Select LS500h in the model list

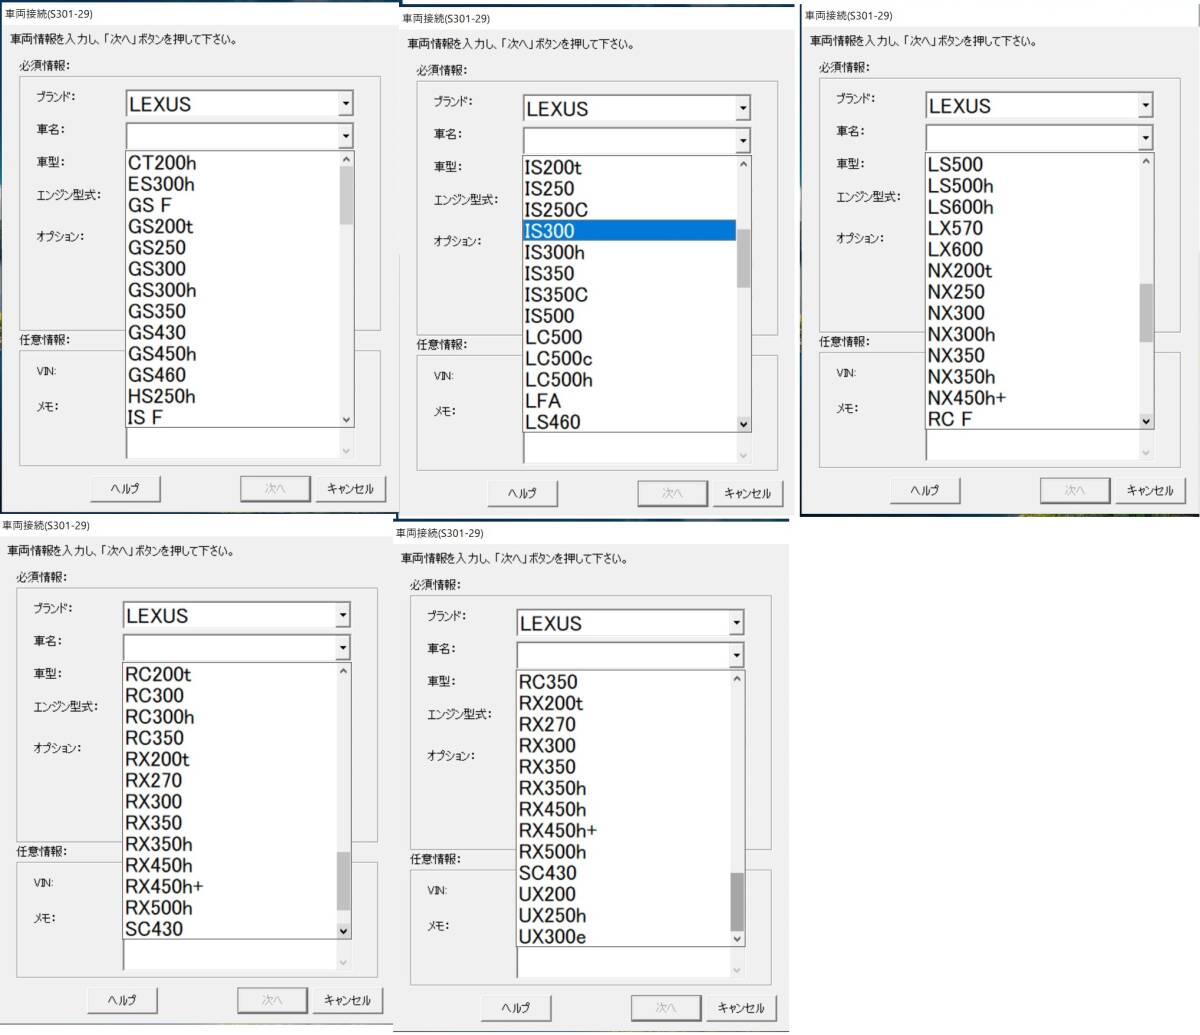point(960,186)
